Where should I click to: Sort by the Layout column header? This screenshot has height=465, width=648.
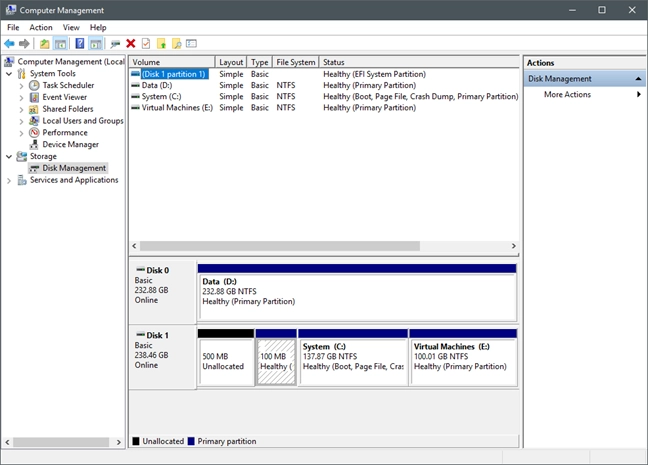(231, 62)
